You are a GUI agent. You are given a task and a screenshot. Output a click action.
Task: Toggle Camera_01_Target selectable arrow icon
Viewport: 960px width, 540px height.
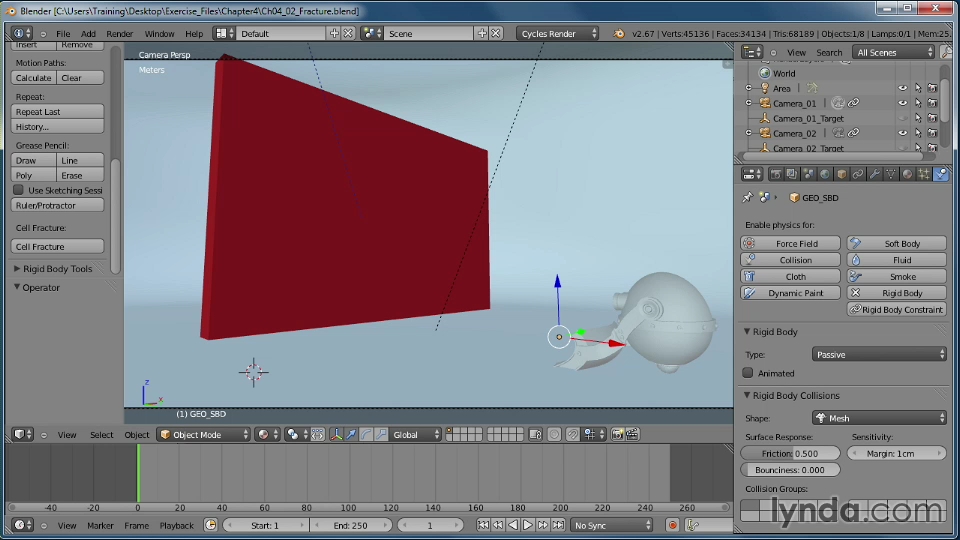click(918, 118)
